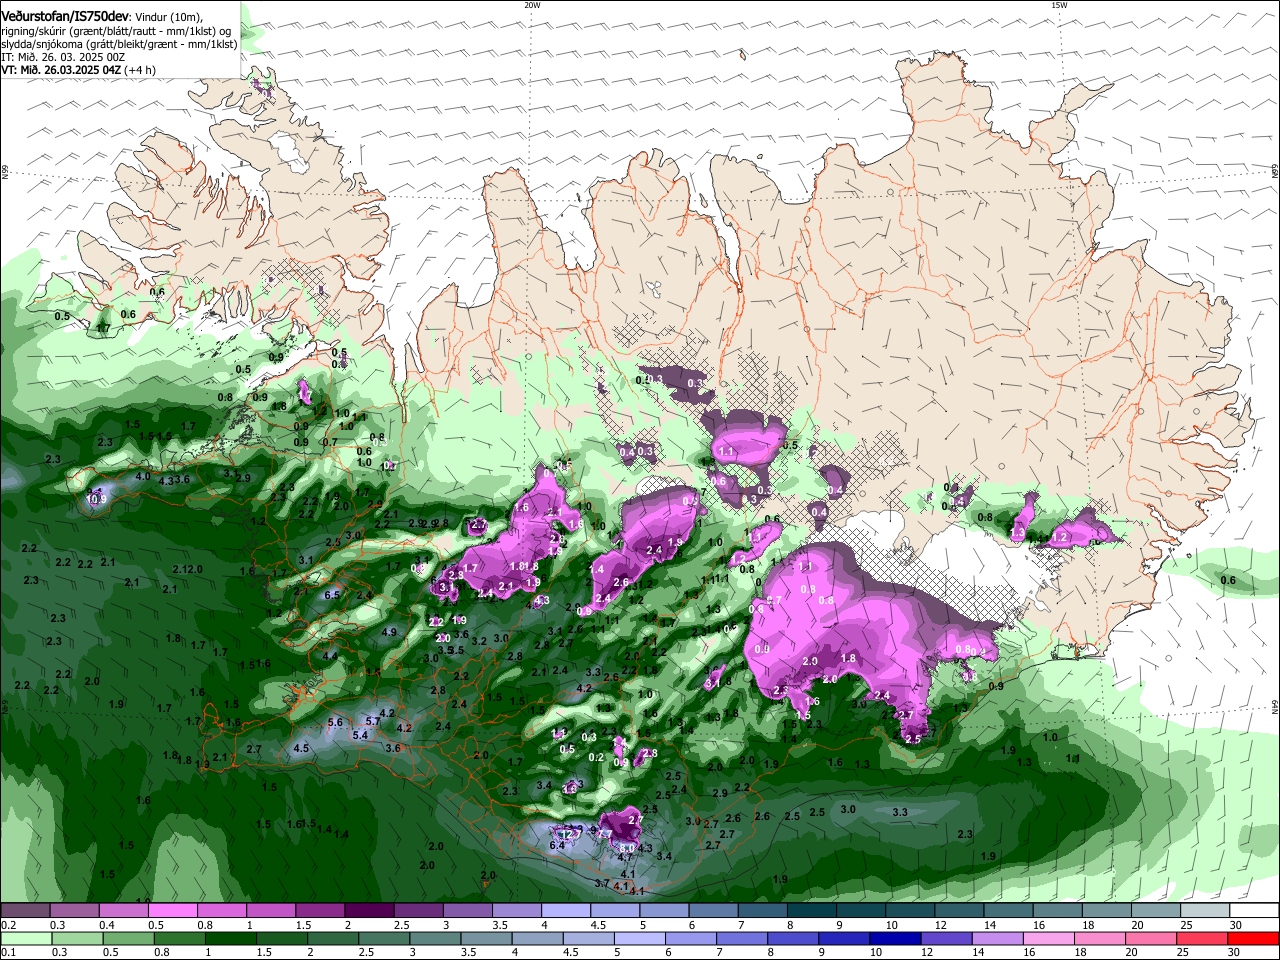Click the 30 label on the green-blue-red rain scale
Image resolution: width=1280 pixels, height=960 pixels.
click(1235, 953)
